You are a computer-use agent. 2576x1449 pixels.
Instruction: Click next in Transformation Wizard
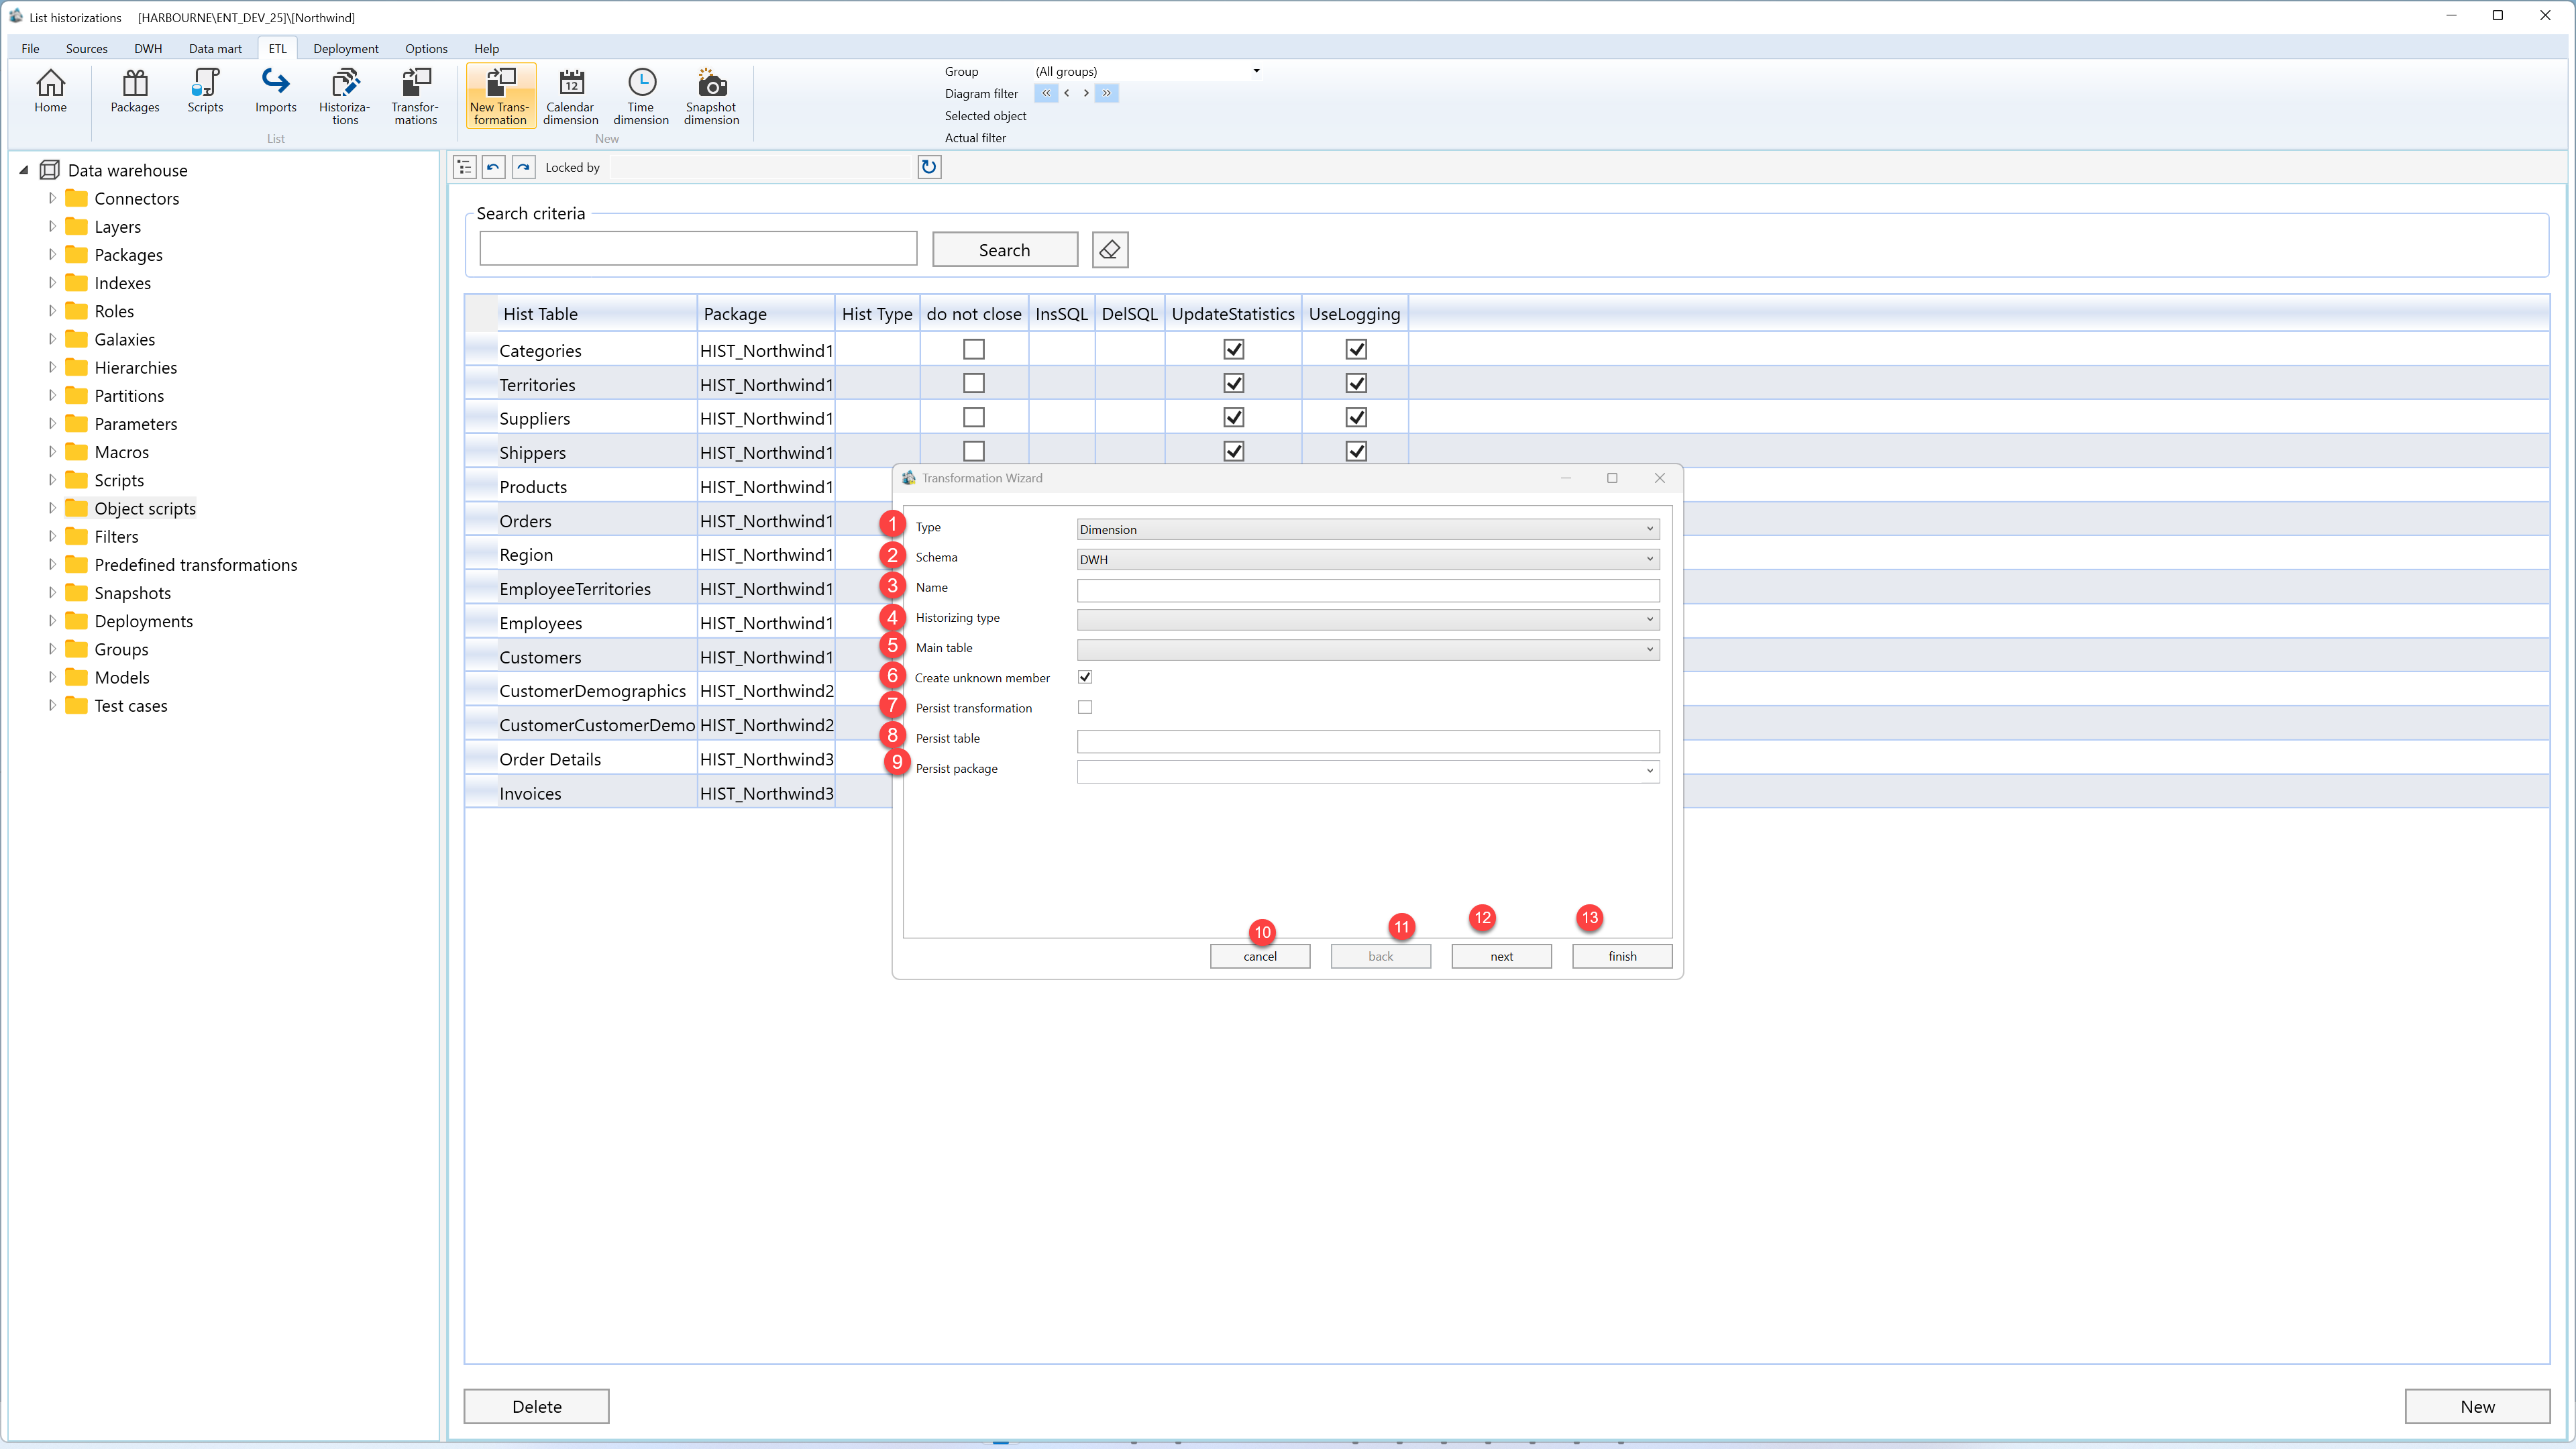pyautogui.click(x=1501, y=956)
